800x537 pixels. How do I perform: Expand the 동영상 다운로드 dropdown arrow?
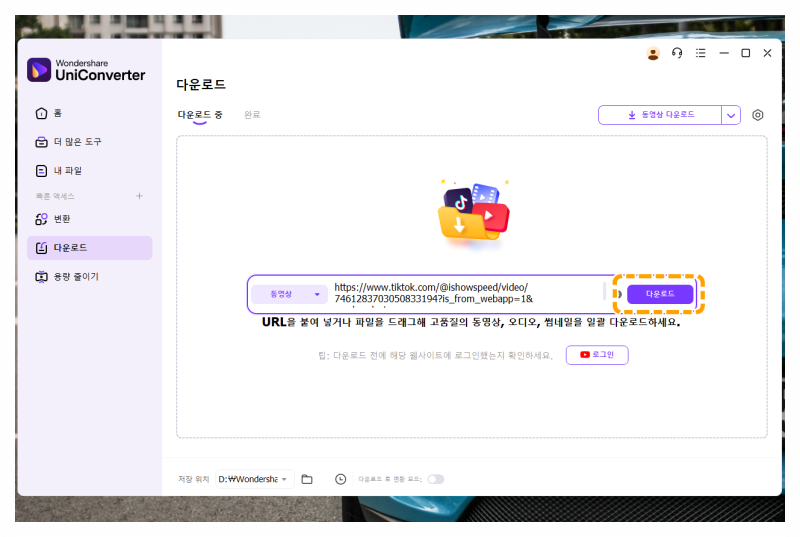[x=731, y=115]
